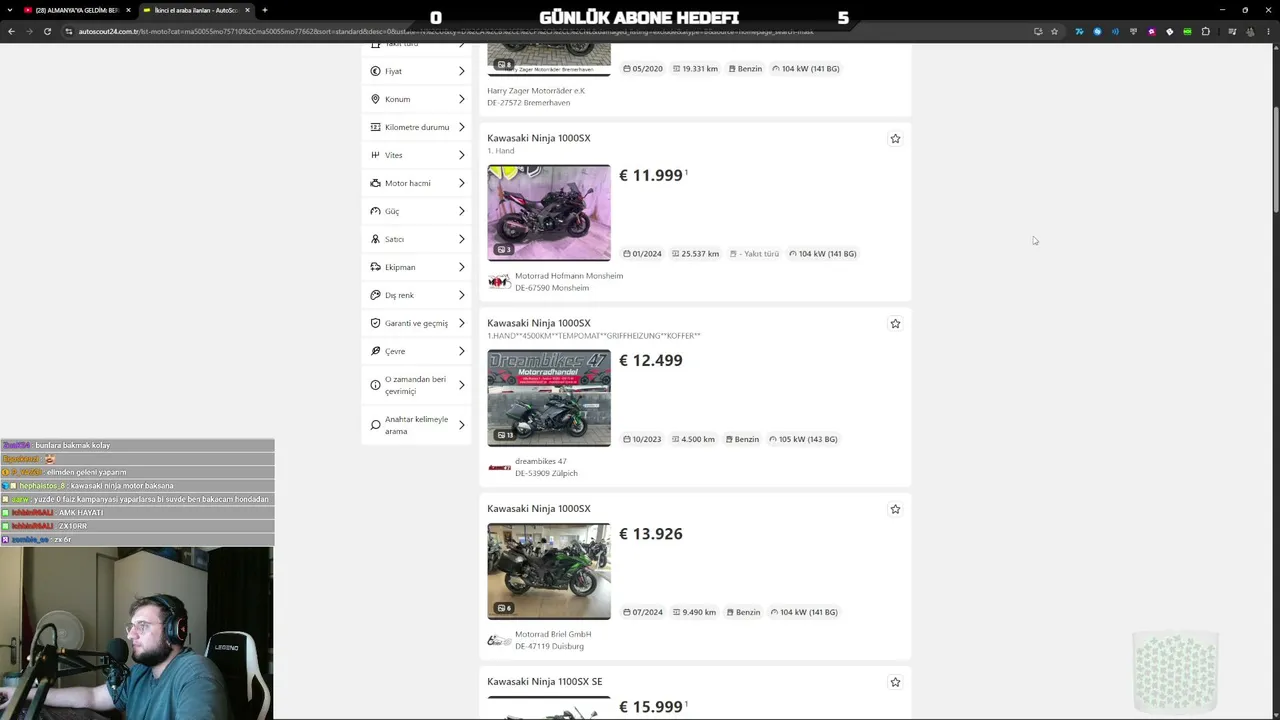Expand the Fiyat filter chevron
Screen dimensions: 1280x720
tap(461, 71)
